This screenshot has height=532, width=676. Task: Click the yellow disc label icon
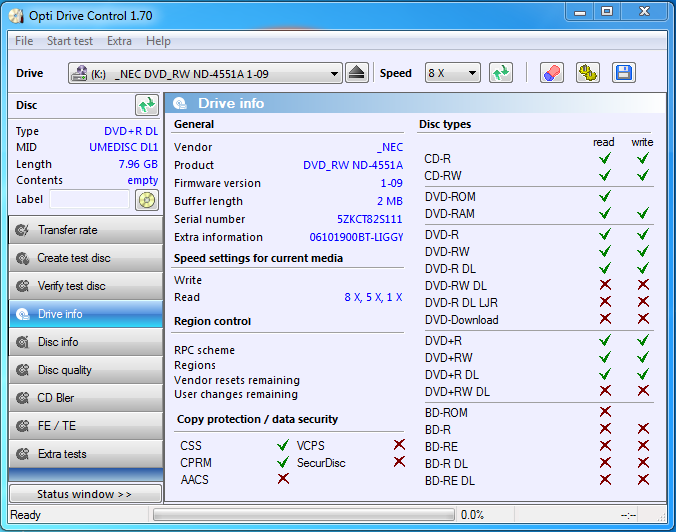[x=147, y=200]
